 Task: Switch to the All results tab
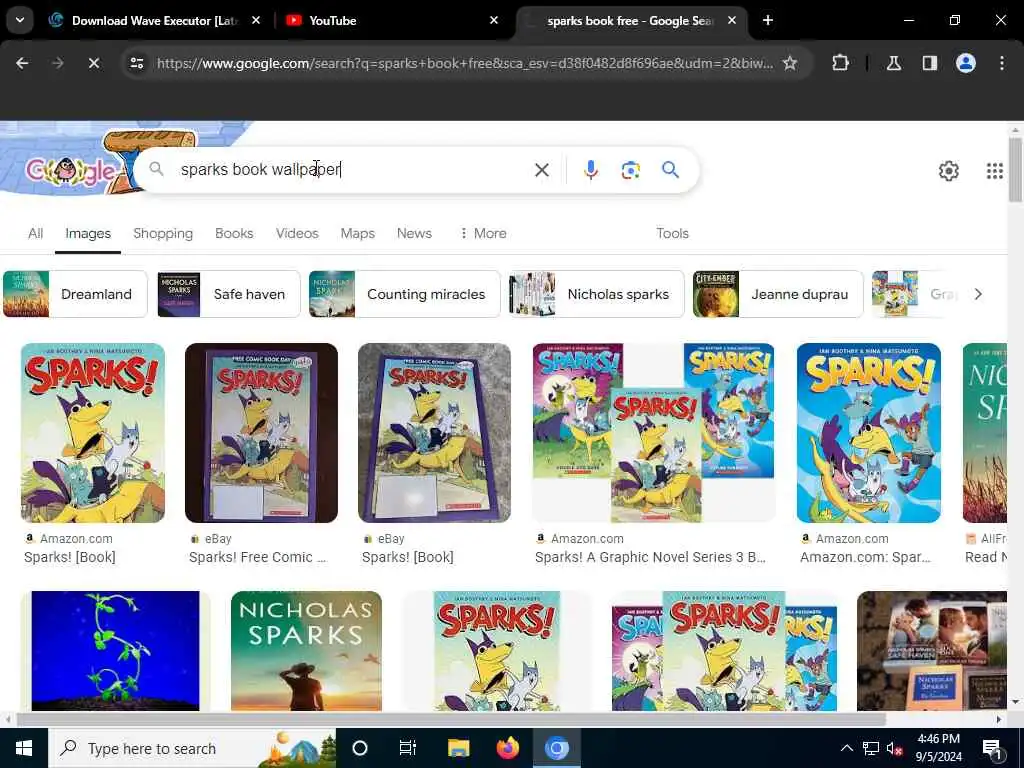coord(35,233)
